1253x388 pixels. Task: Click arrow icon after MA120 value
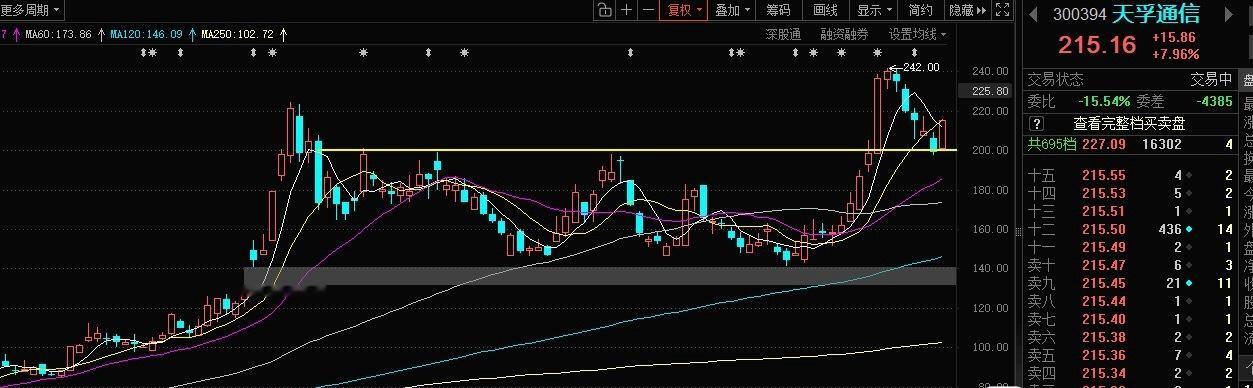(x=193, y=34)
